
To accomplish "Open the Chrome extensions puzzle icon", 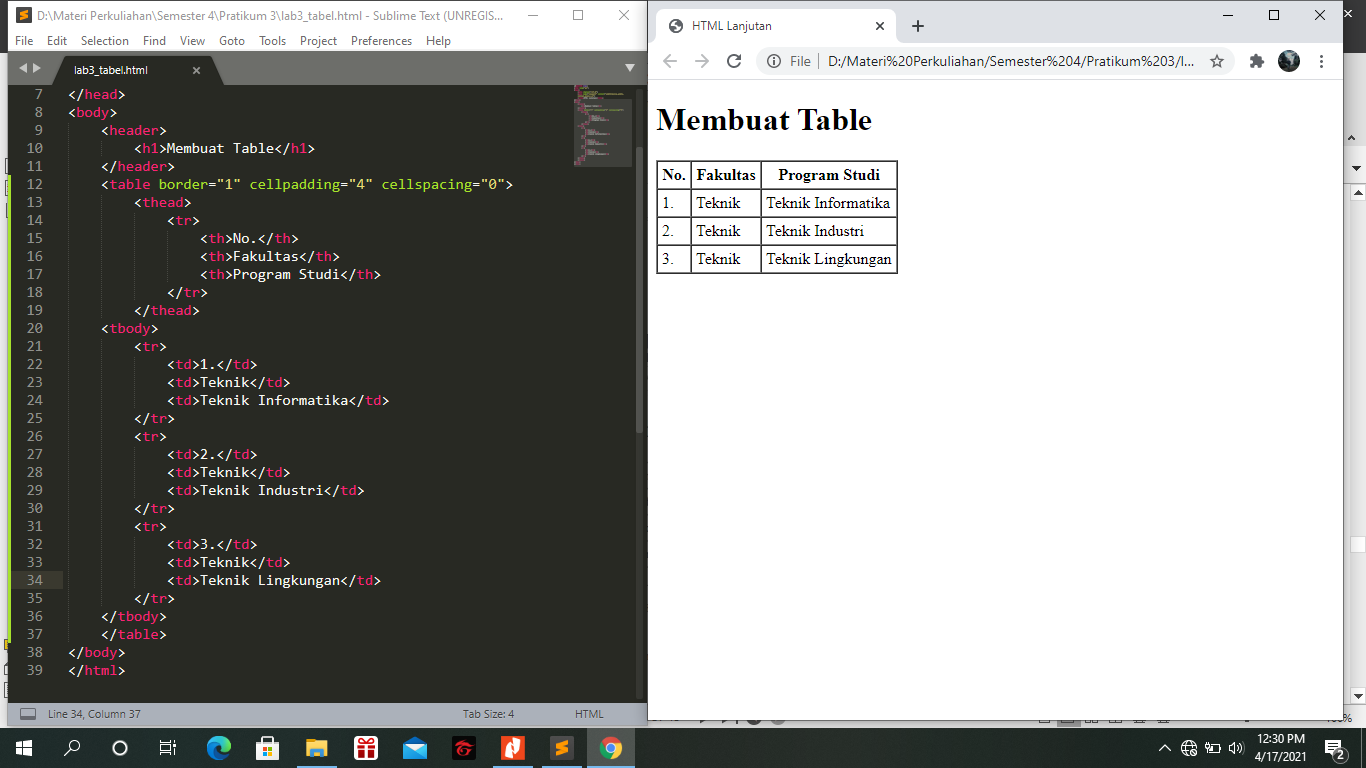I will pyautogui.click(x=1256, y=61).
